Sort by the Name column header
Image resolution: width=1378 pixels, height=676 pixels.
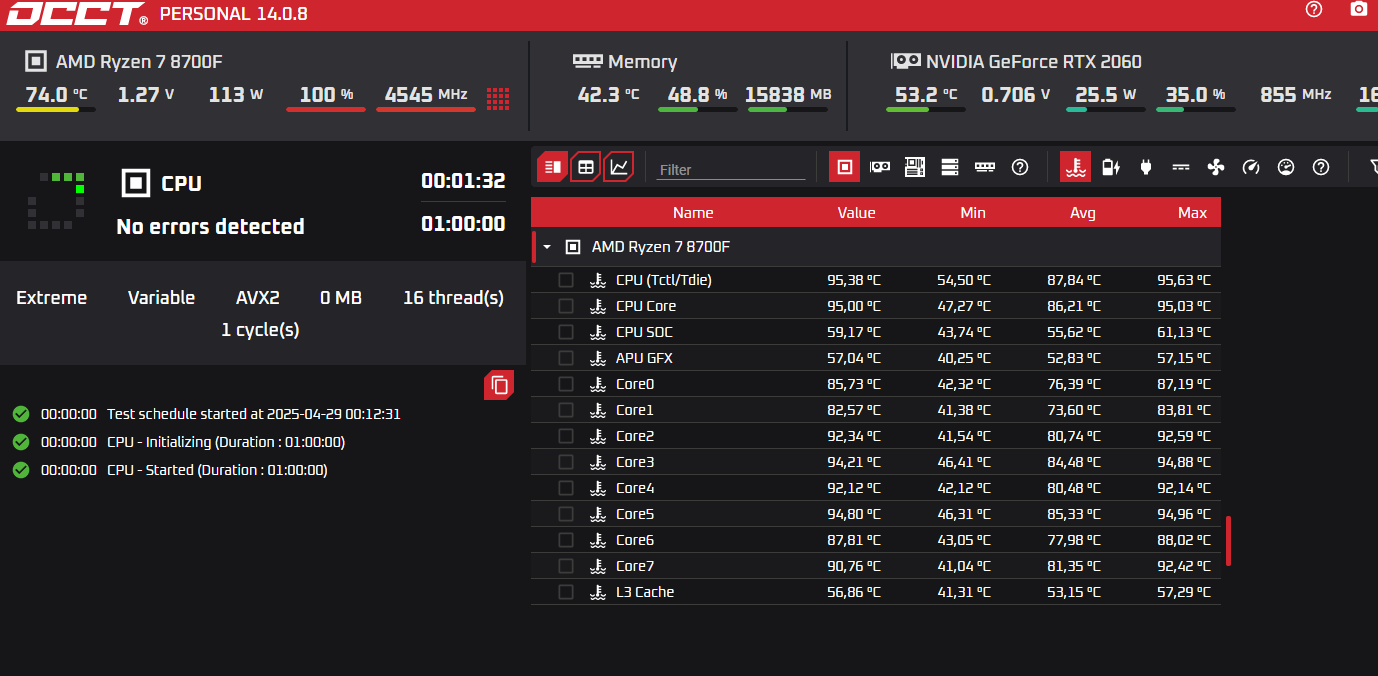click(693, 212)
